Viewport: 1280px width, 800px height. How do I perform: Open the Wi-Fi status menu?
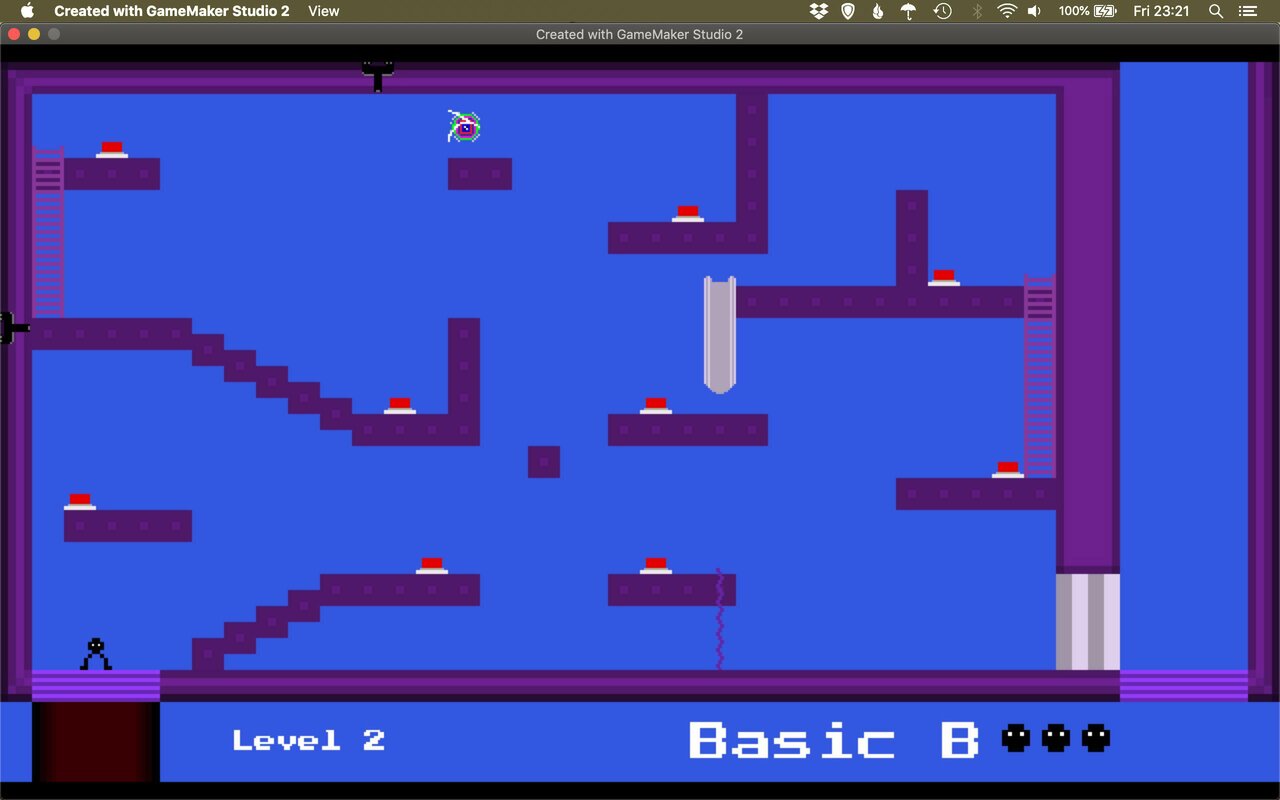click(x=1007, y=11)
